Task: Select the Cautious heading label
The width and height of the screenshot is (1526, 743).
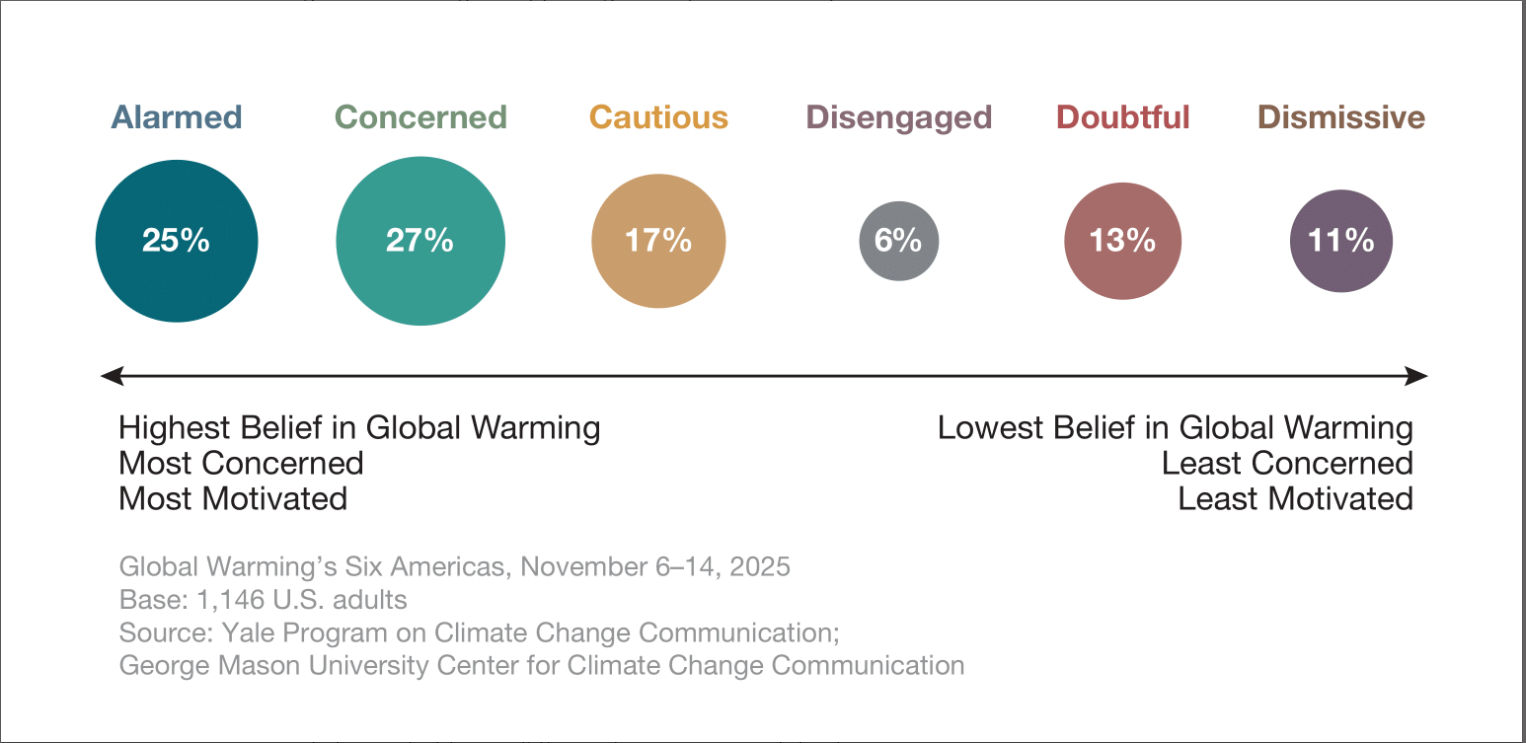Action: click(x=659, y=117)
